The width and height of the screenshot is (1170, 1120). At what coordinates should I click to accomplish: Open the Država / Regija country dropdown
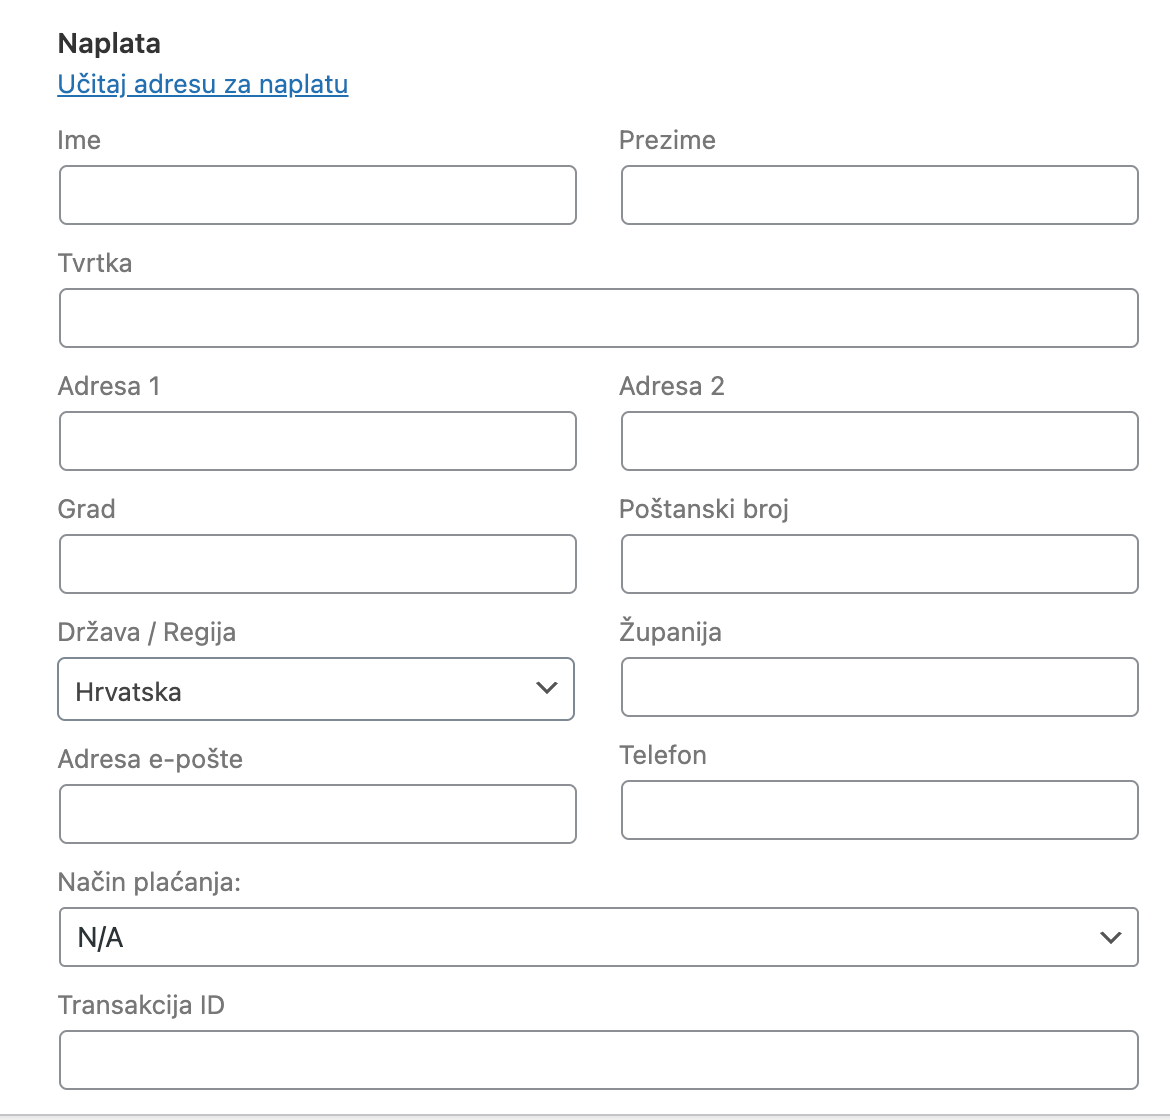coord(316,689)
